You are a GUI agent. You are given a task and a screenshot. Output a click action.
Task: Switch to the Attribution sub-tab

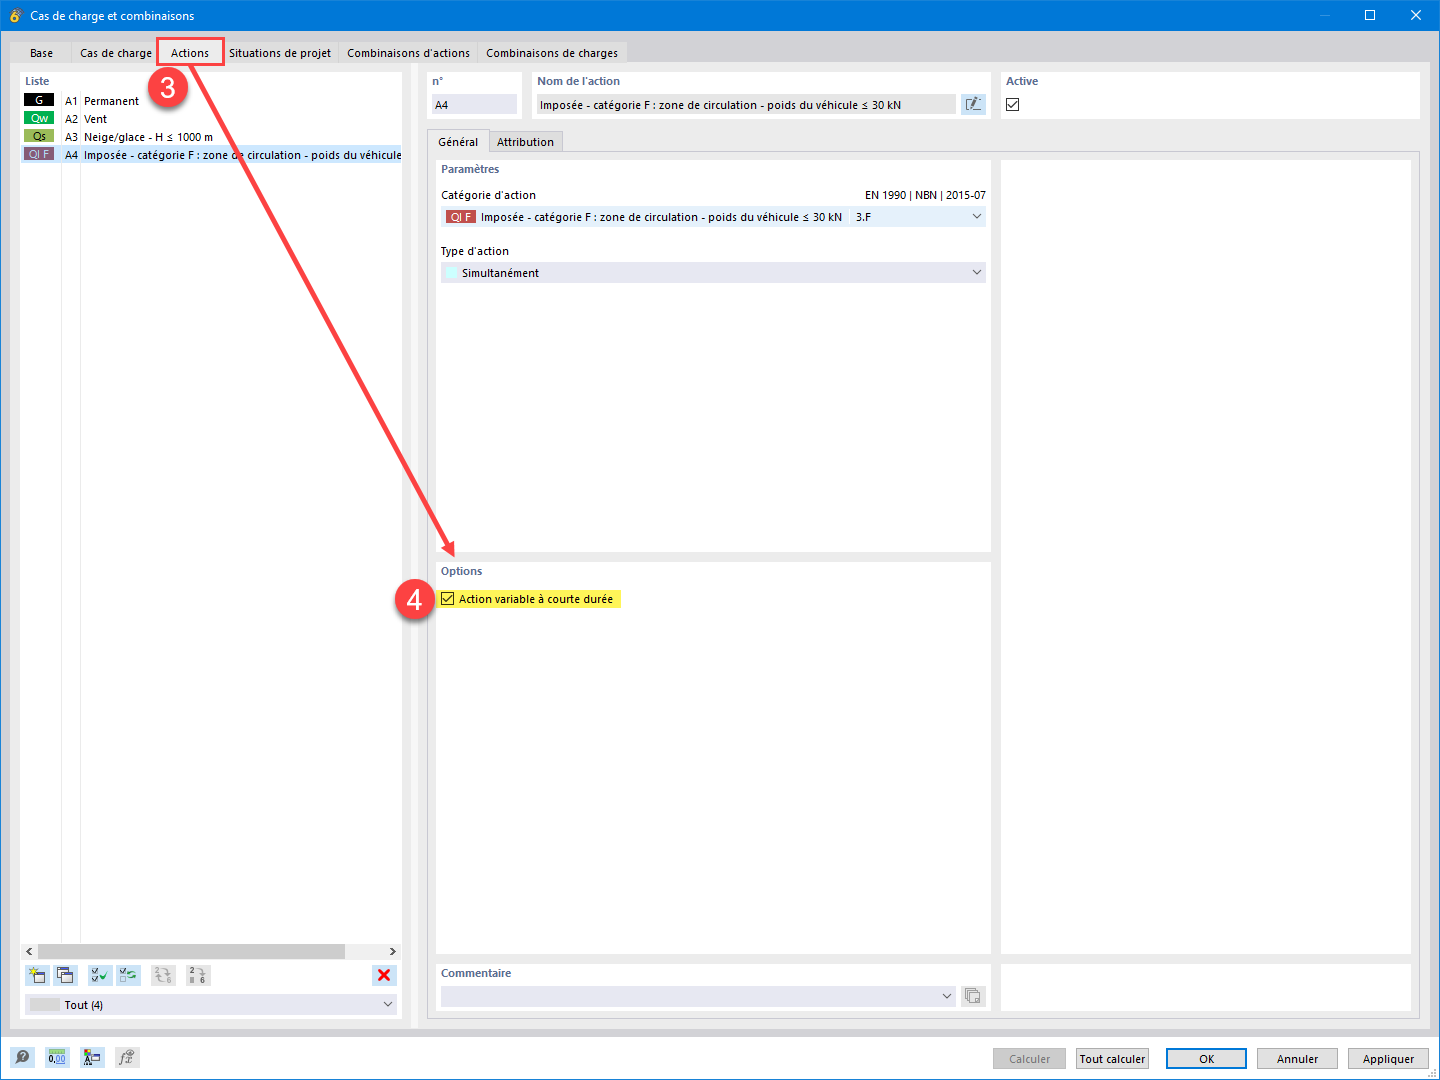[525, 142]
